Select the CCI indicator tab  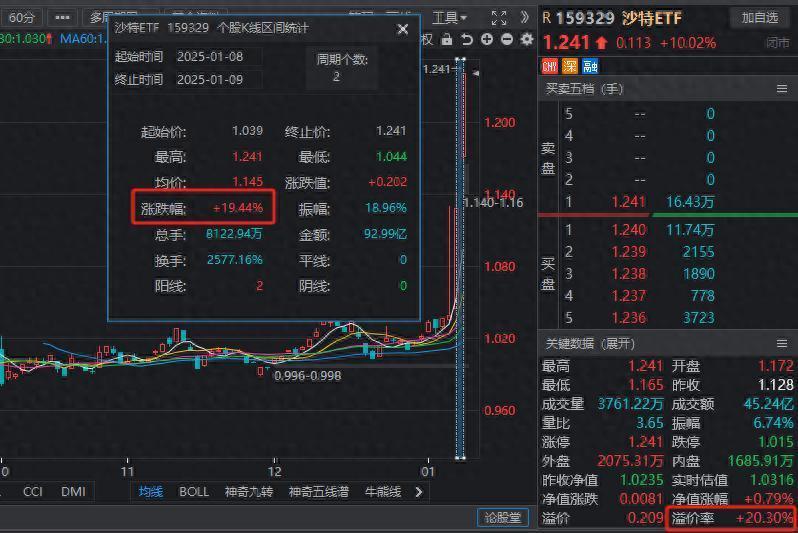coord(33,492)
